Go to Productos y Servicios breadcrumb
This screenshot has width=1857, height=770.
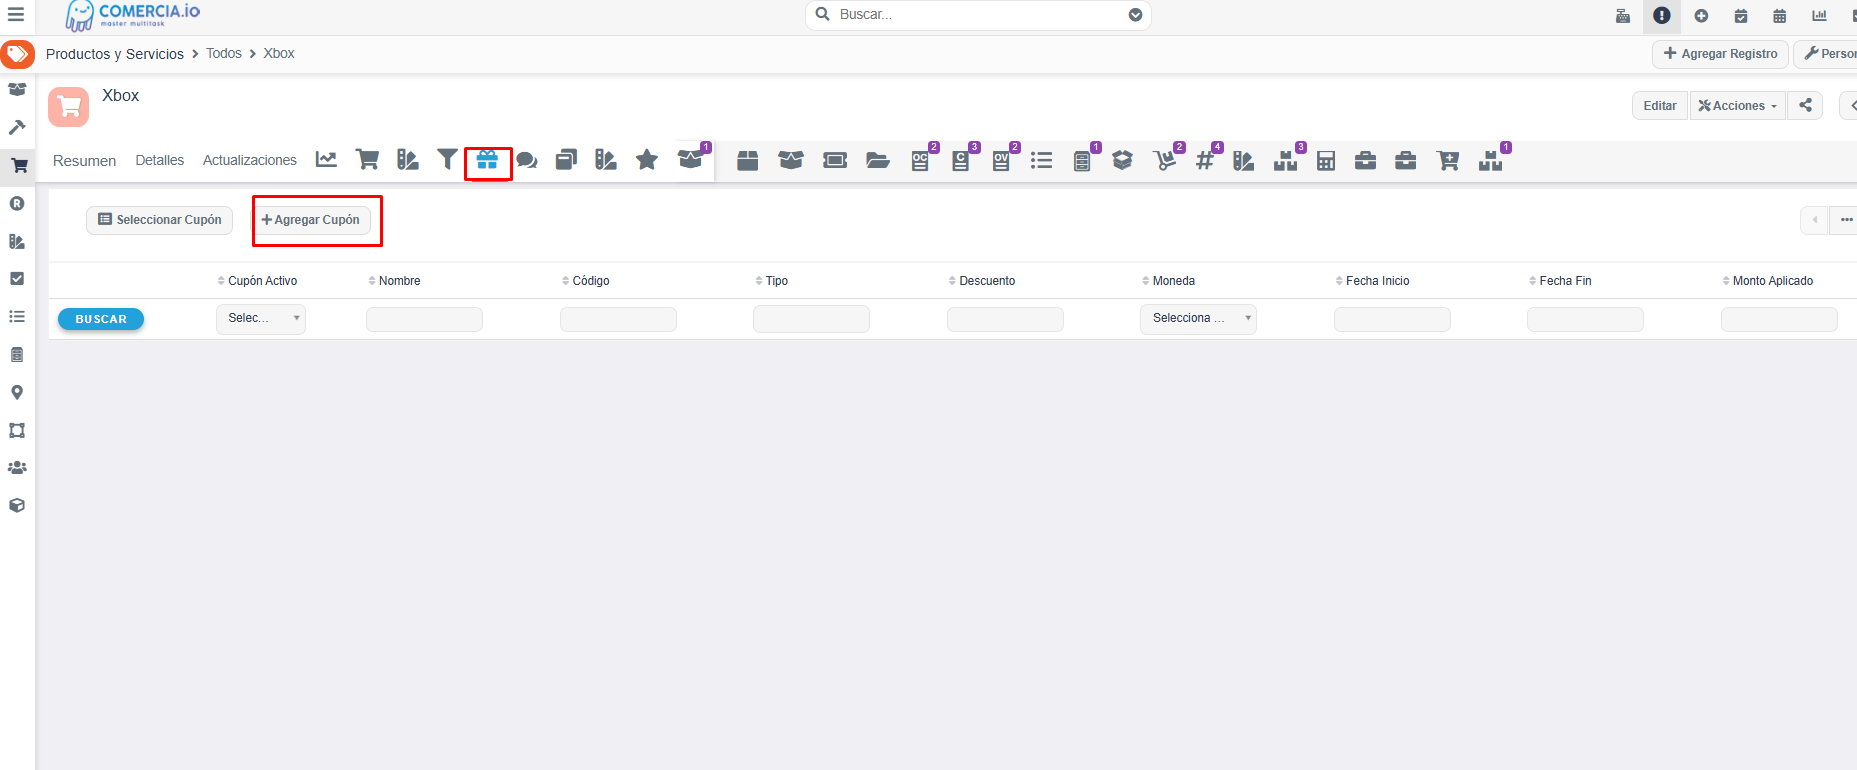[x=115, y=54]
